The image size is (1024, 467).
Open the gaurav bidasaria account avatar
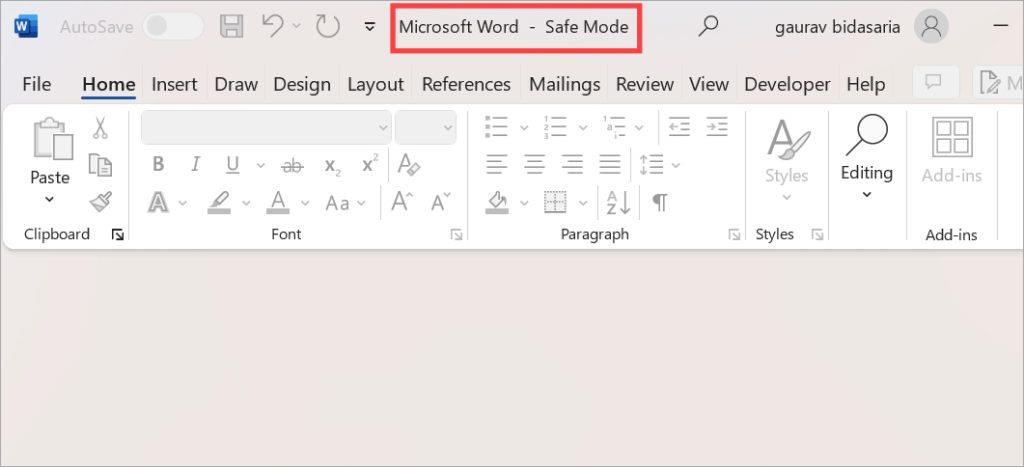(x=931, y=27)
